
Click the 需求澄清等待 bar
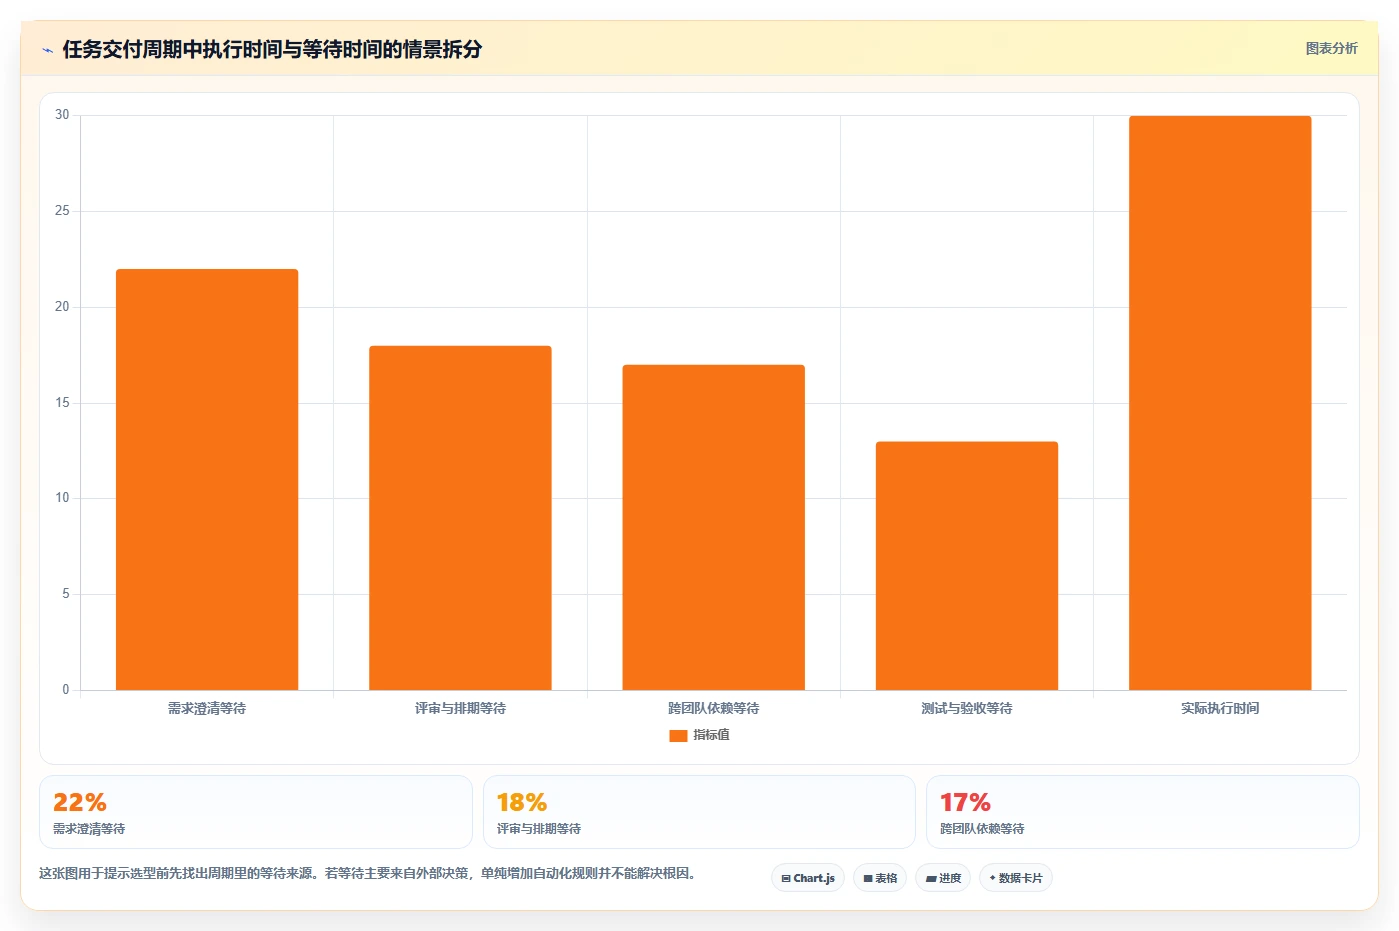(207, 479)
